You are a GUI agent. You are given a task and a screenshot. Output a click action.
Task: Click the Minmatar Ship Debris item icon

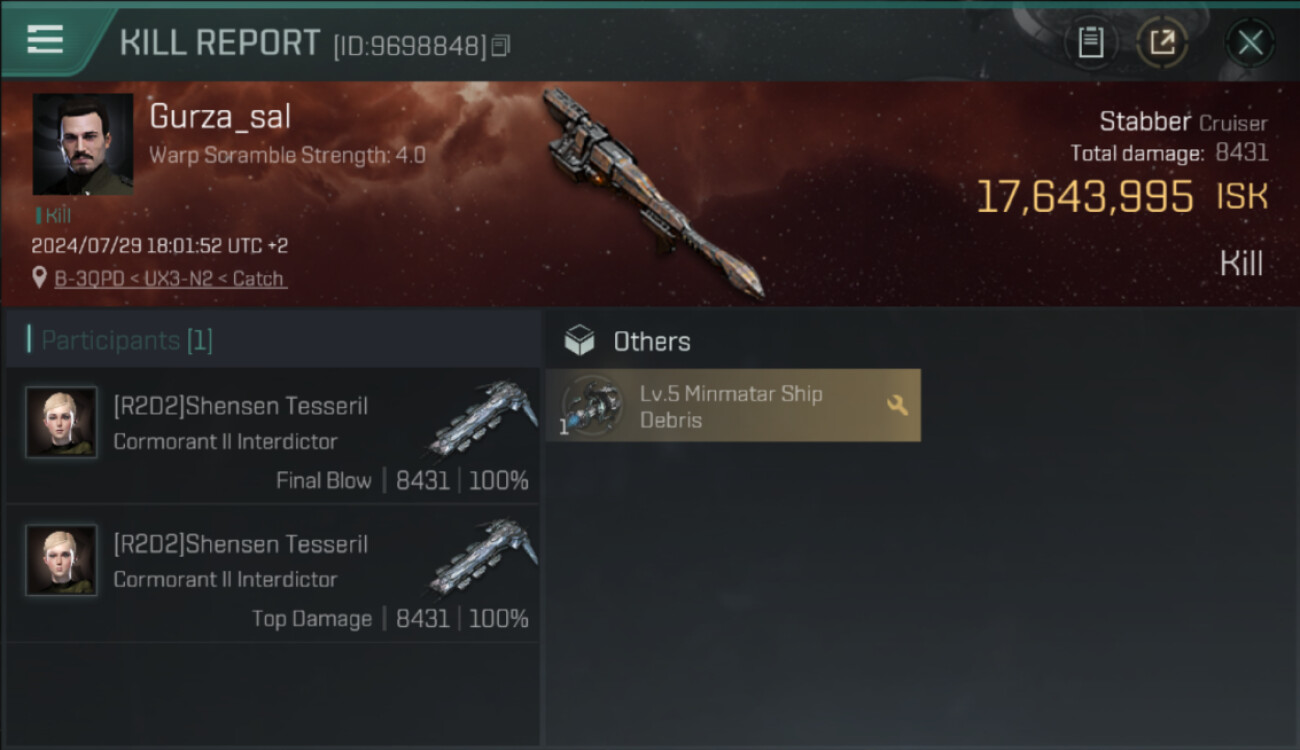point(592,406)
